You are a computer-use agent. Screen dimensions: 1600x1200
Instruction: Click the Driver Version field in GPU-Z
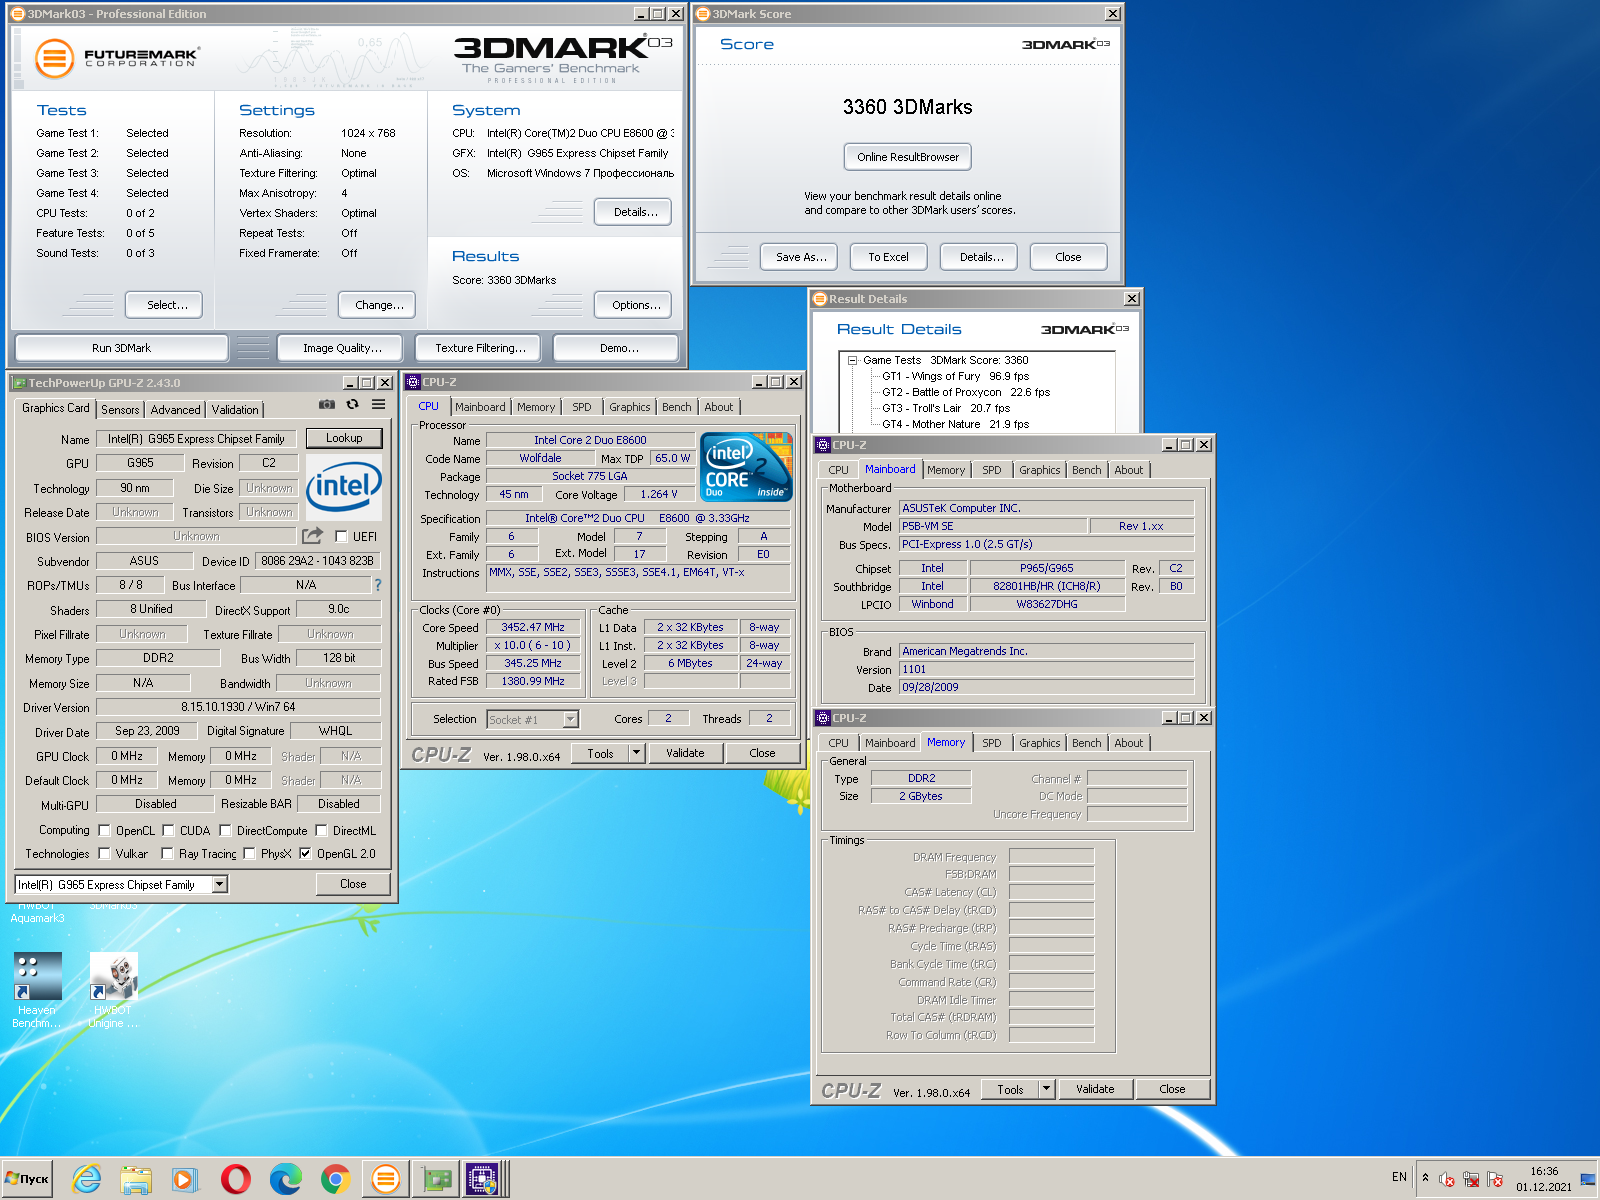click(x=238, y=707)
